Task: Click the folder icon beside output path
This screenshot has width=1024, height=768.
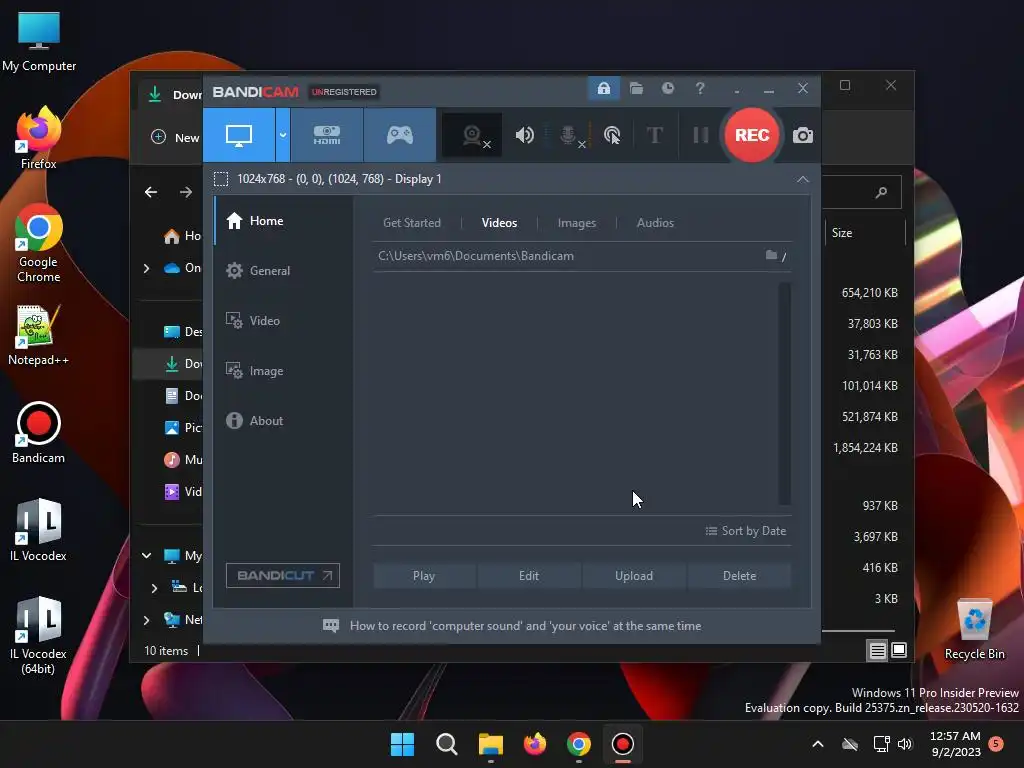Action: pyautogui.click(x=771, y=255)
